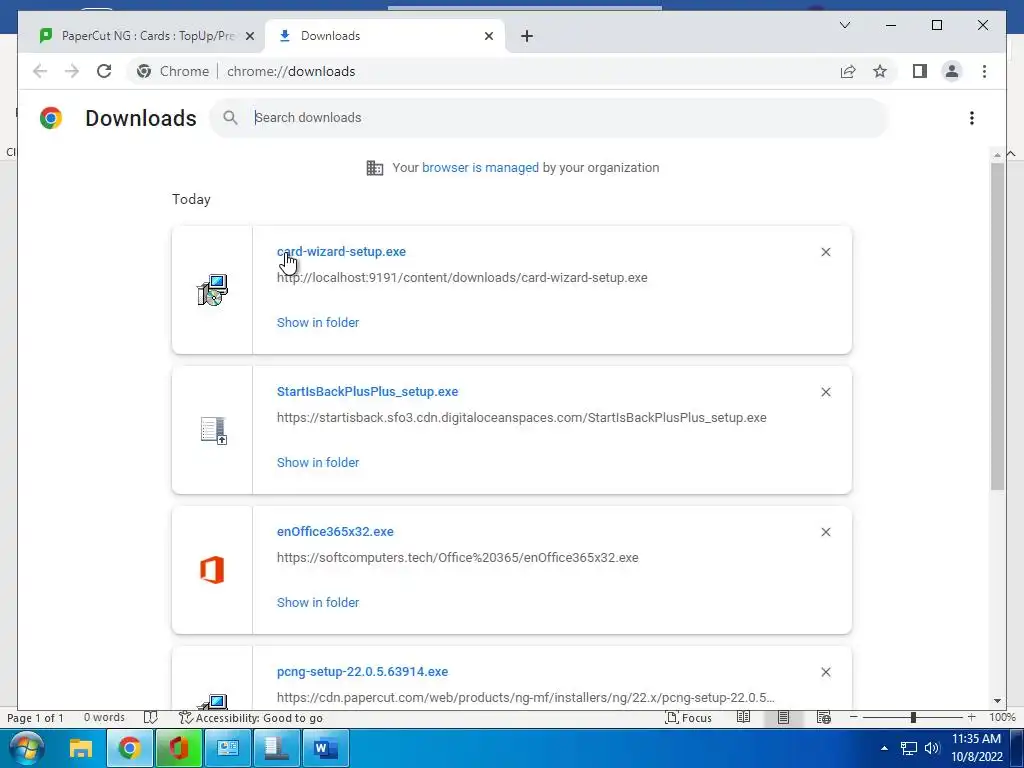Image resolution: width=1024 pixels, height=768 pixels.
Task: Close the PaperCut NG tab
Action: pyautogui.click(x=249, y=36)
